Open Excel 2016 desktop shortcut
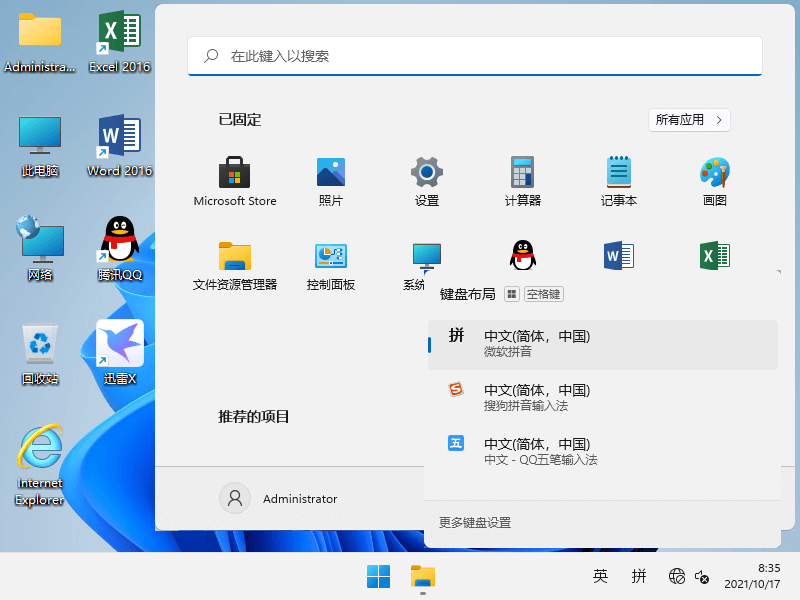 coord(119,43)
